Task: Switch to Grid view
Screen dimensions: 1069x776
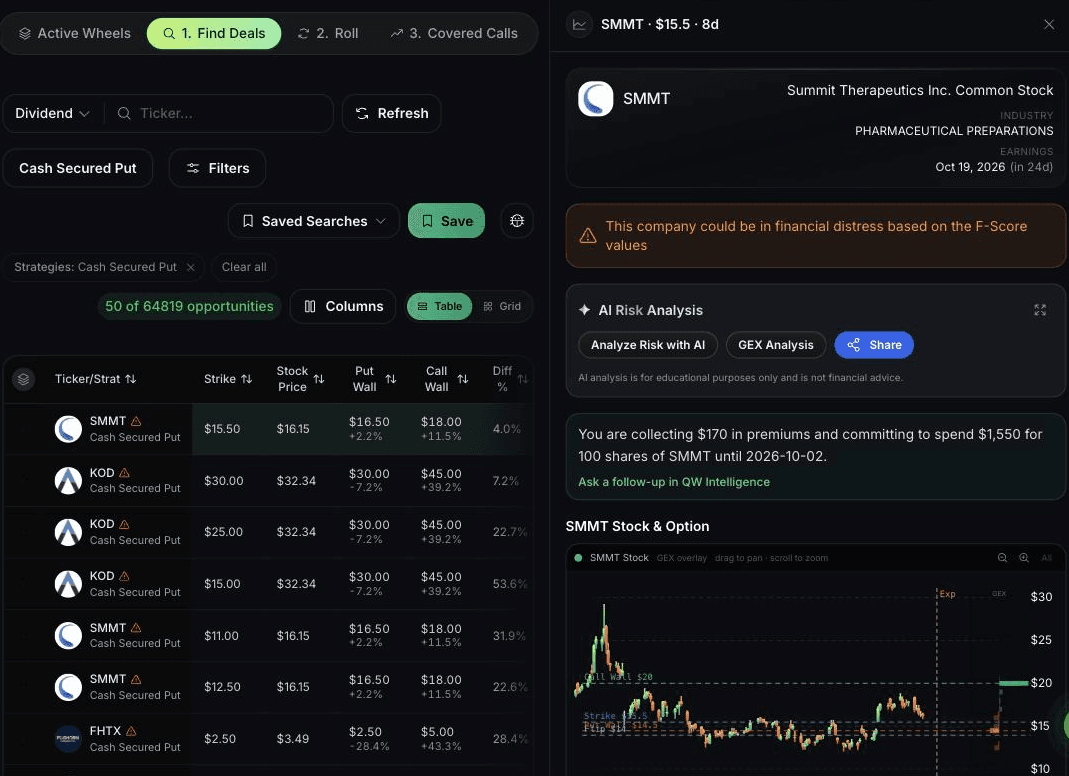Action: point(502,306)
